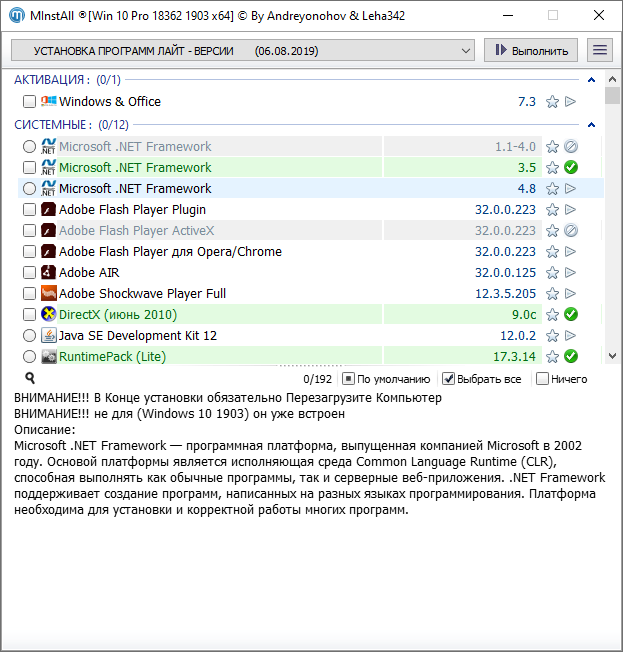Select radio for RuntimePack (Lite)
623x652 pixels.
coord(29,356)
